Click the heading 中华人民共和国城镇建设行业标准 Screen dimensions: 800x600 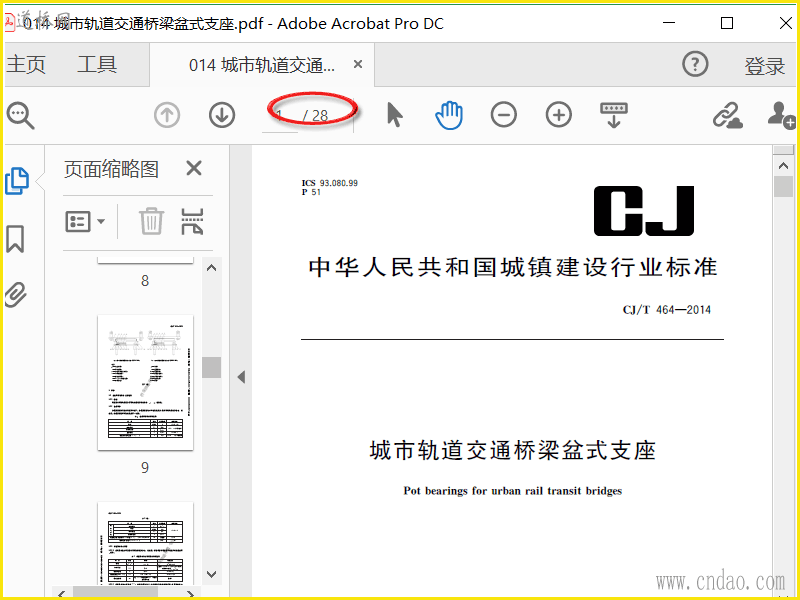coord(513,267)
